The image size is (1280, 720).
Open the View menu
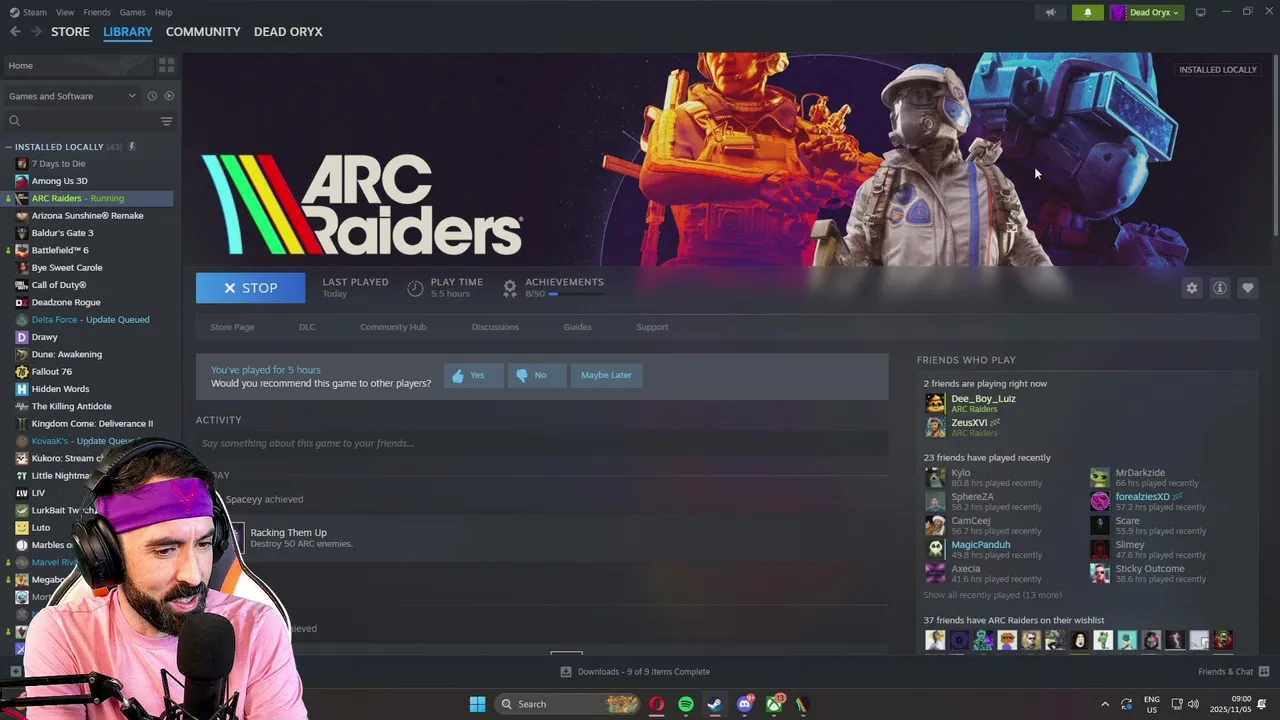[x=65, y=12]
